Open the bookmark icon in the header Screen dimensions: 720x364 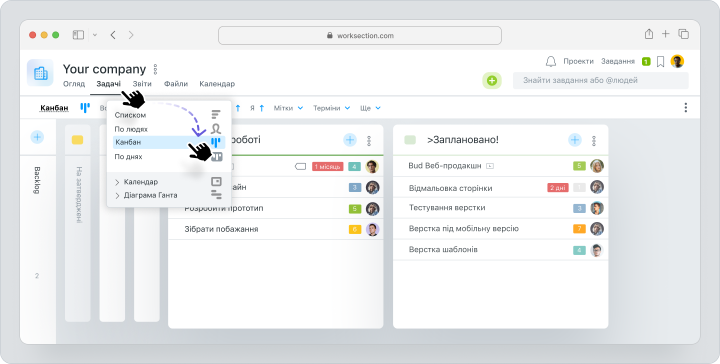pyautogui.click(x=660, y=62)
